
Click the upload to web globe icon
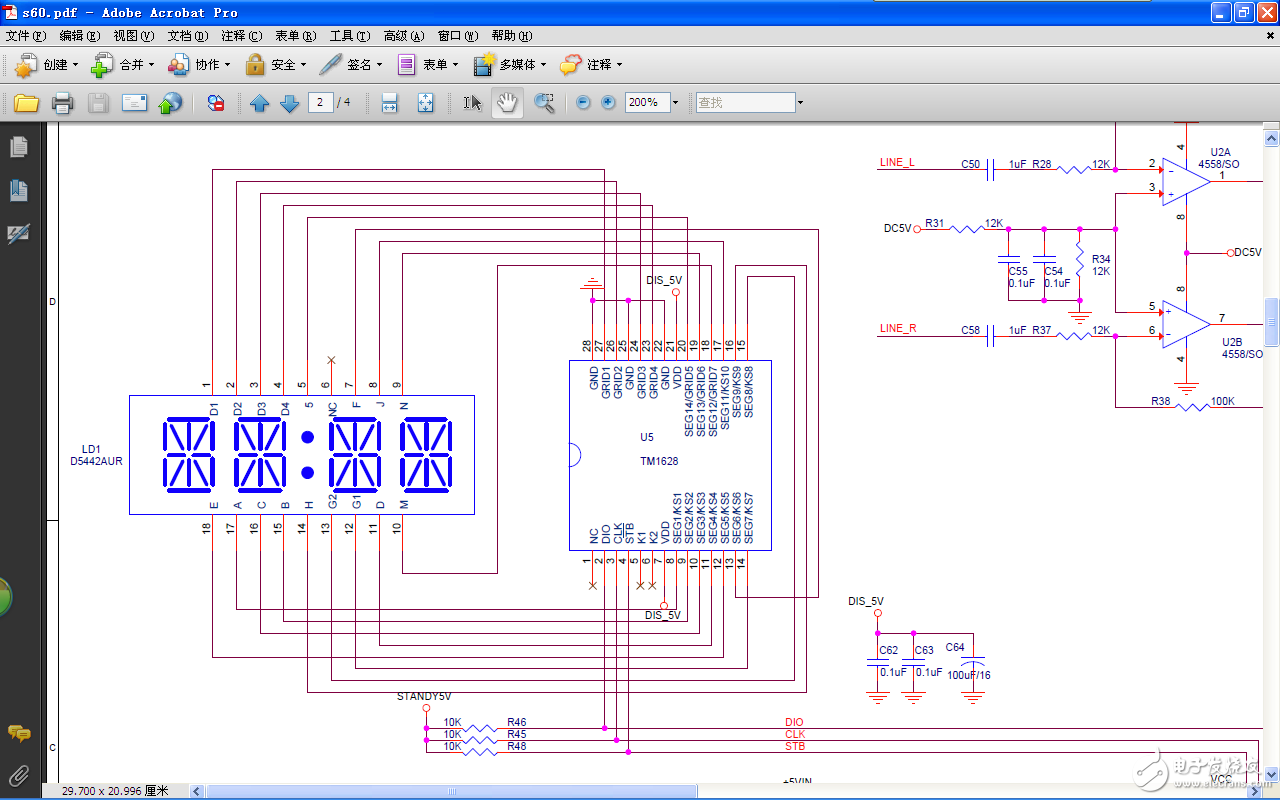coord(171,102)
